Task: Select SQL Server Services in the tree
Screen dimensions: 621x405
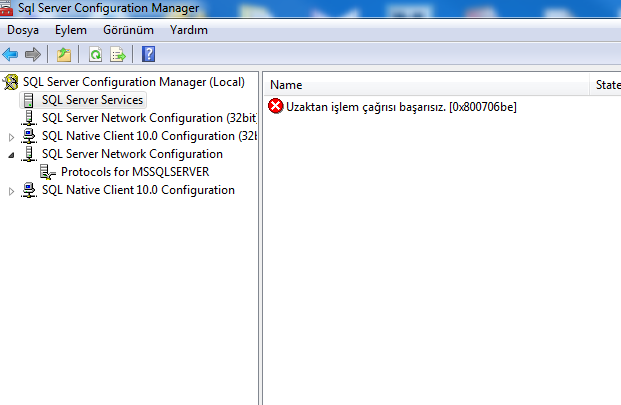Action: click(x=92, y=100)
